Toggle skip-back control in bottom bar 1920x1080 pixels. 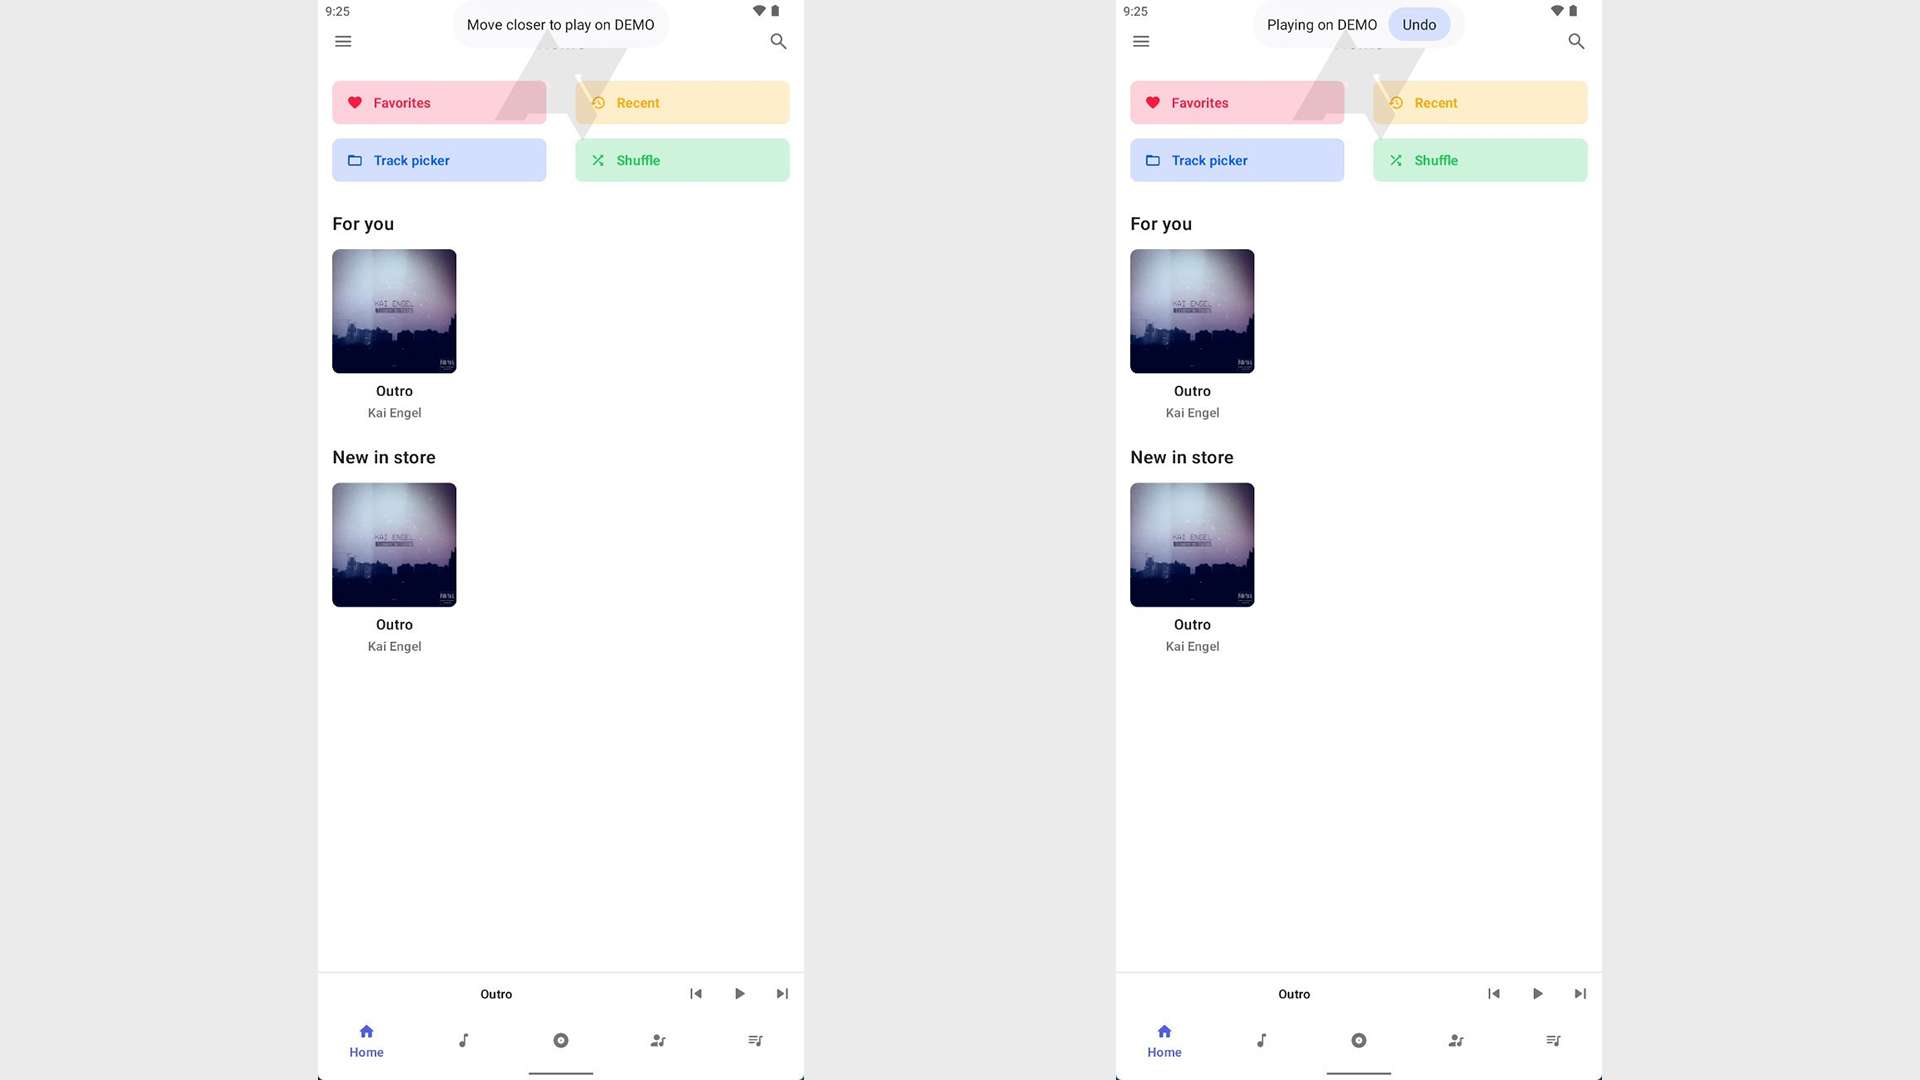point(695,993)
